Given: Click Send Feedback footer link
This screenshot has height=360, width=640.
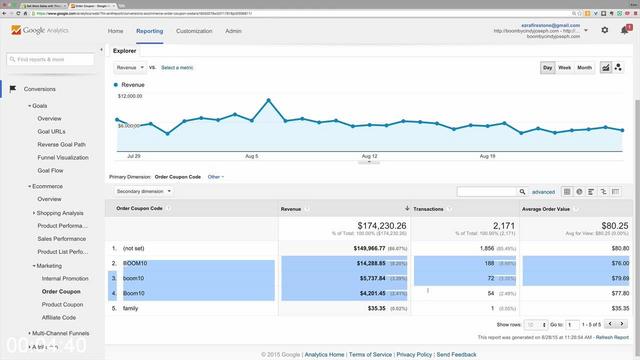Looking at the screenshot, I should coord(456,355).
